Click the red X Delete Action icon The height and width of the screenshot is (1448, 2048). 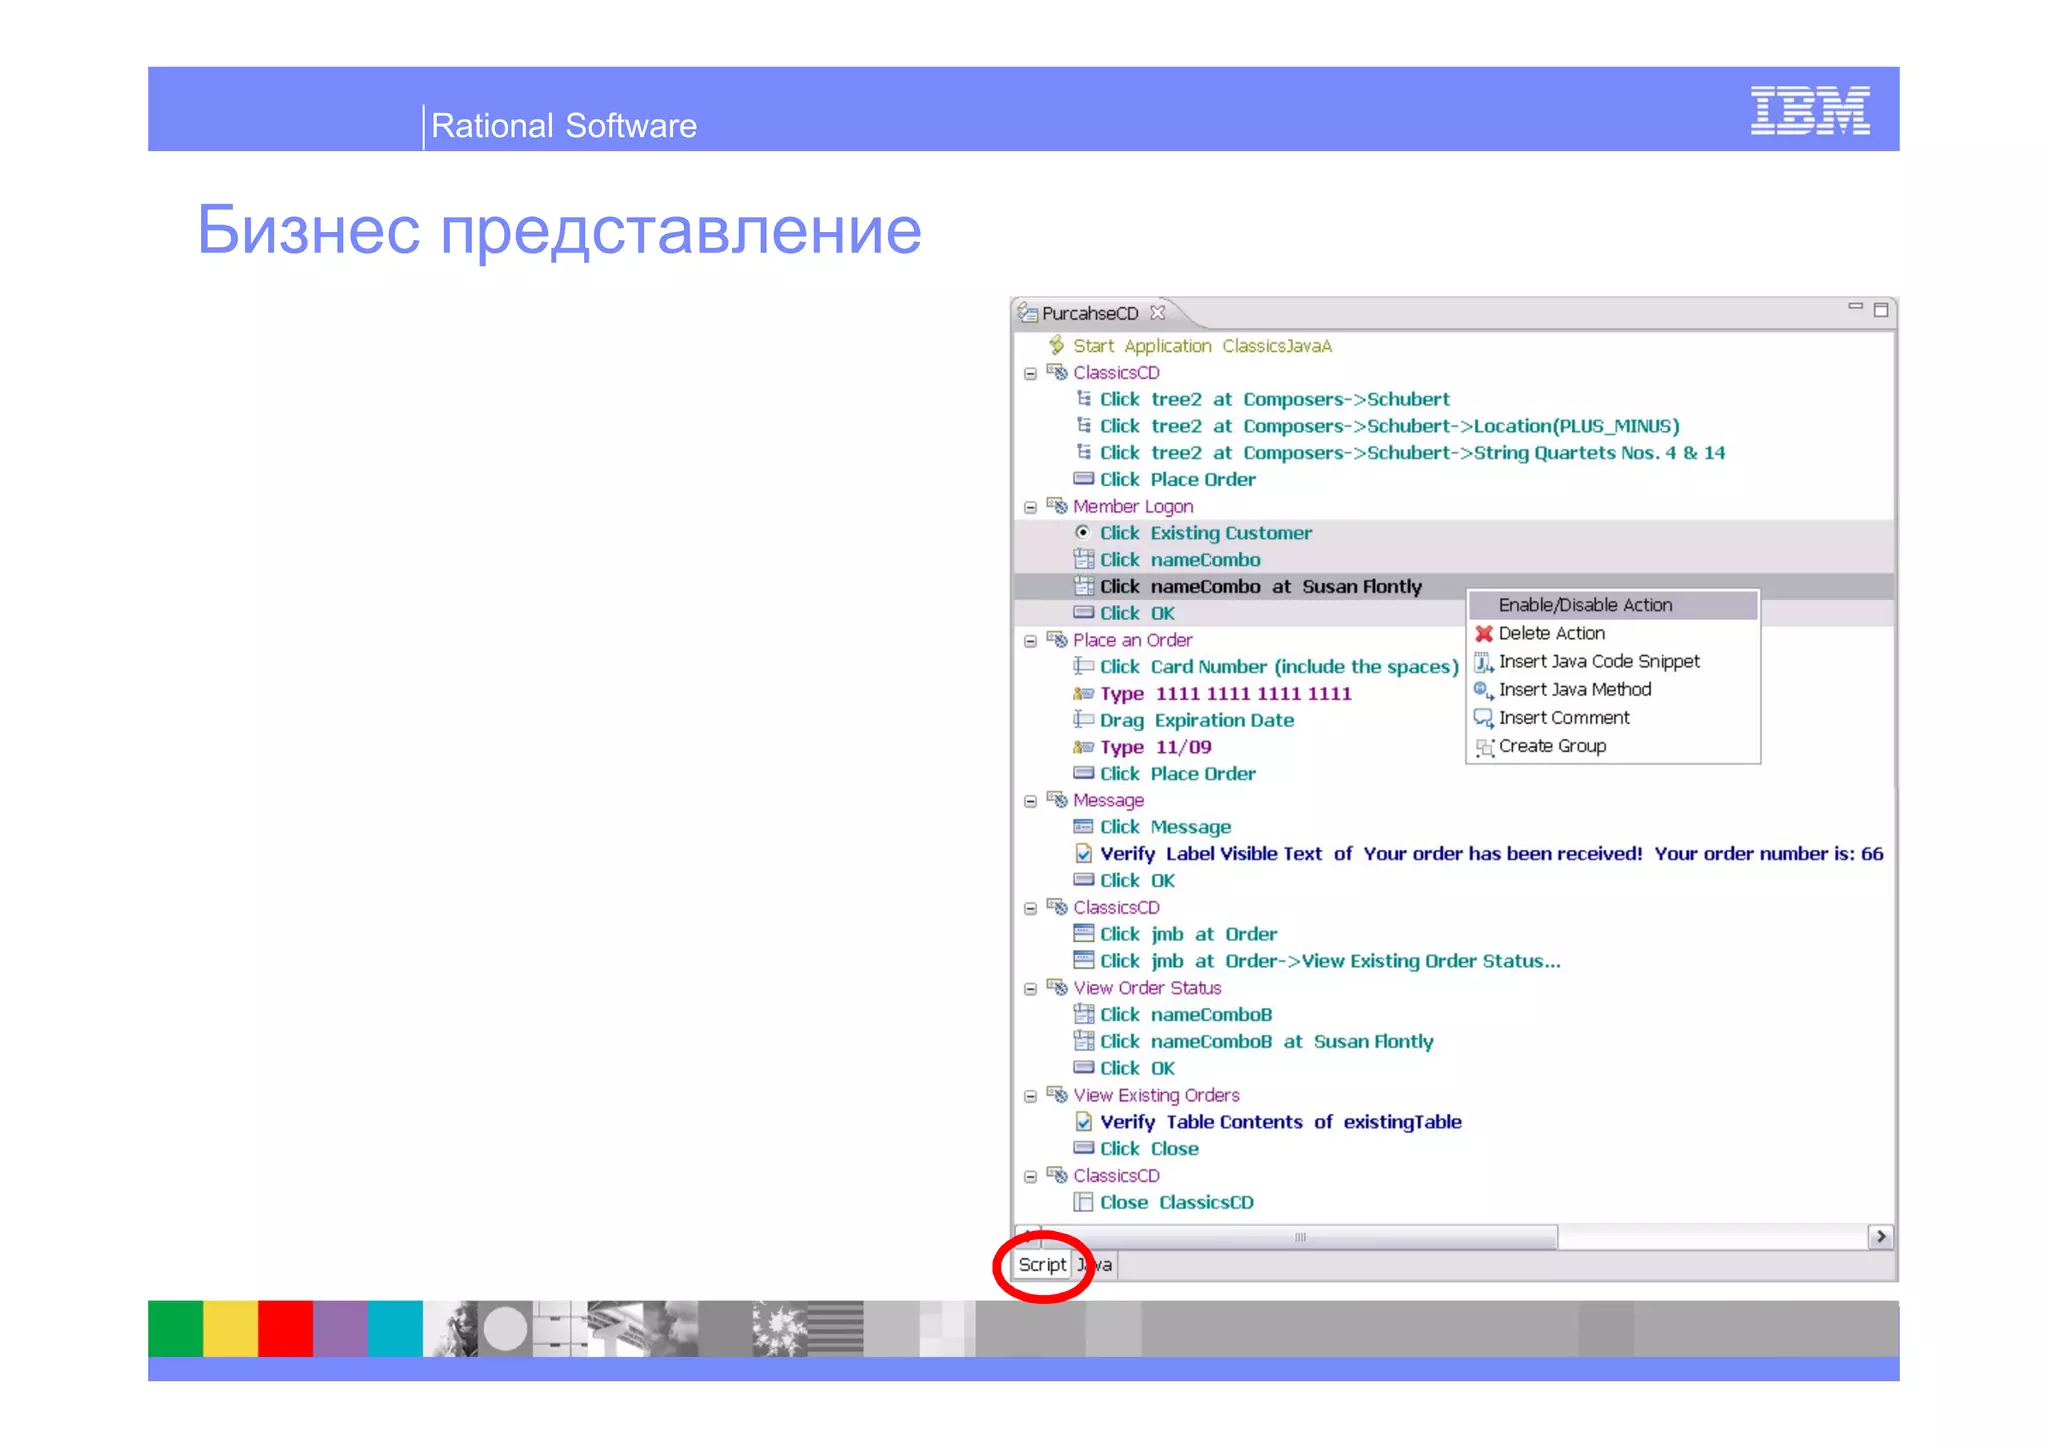pos(1484,633)
